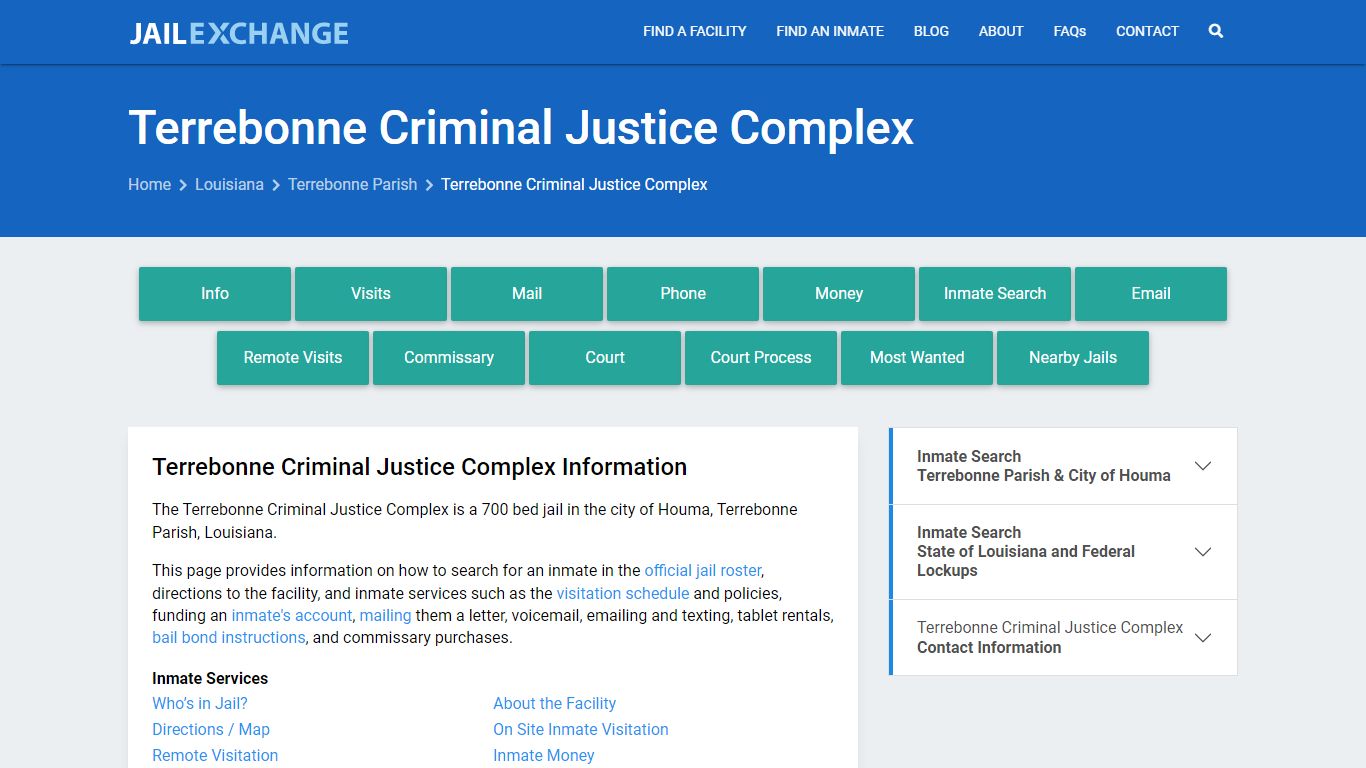Viewport: 1366px width, 768px height.
Task: Select the Money button
Action: [x=839, y=294]
